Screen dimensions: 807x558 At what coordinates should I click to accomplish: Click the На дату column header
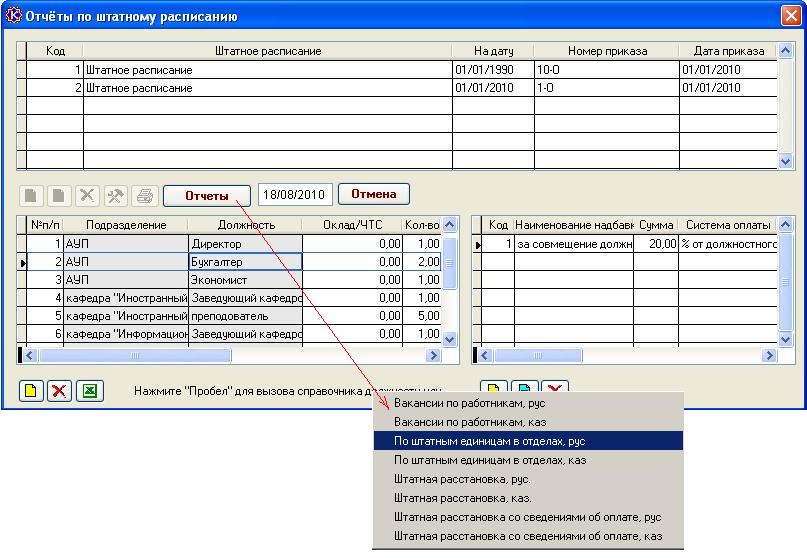click(x=494, y=51)
